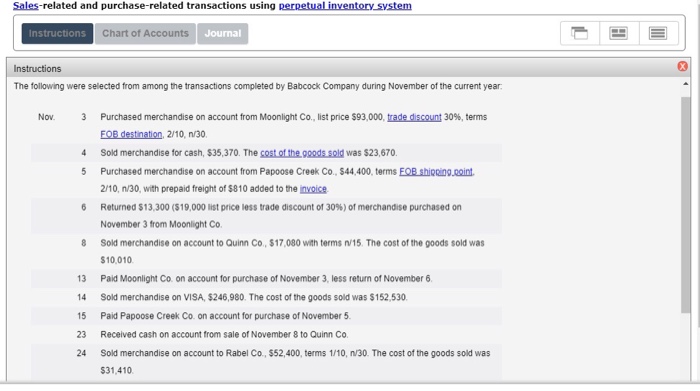Select the Nov. 13 Paid Moonlight Co. transaction
The height and width of the screenshot is (391, 700).
click(266, 279)
